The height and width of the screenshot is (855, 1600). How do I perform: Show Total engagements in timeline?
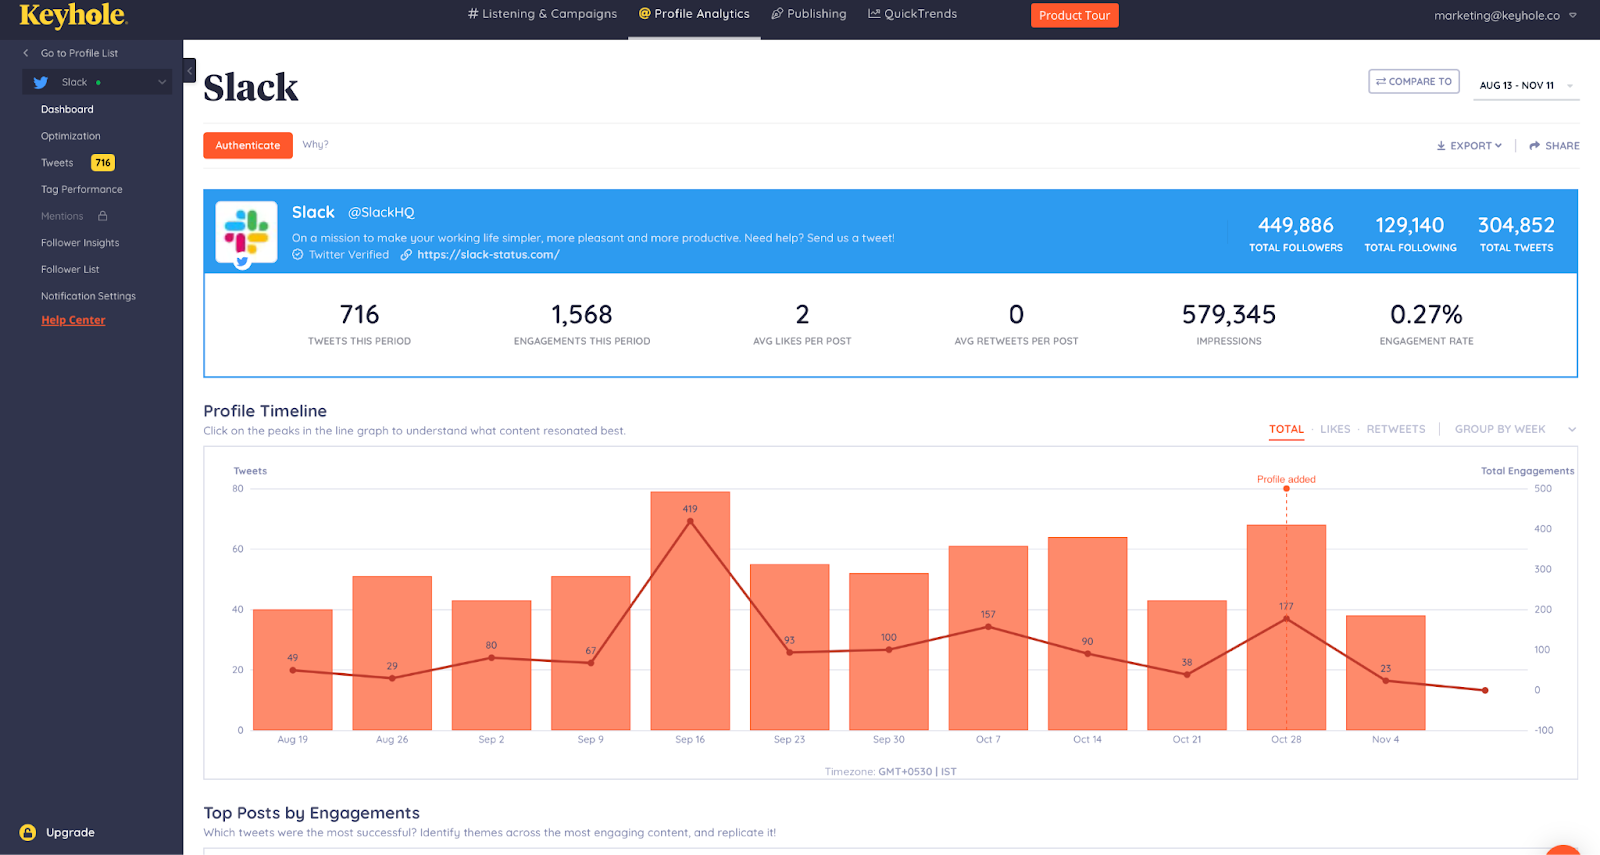tap(1286, 429)
